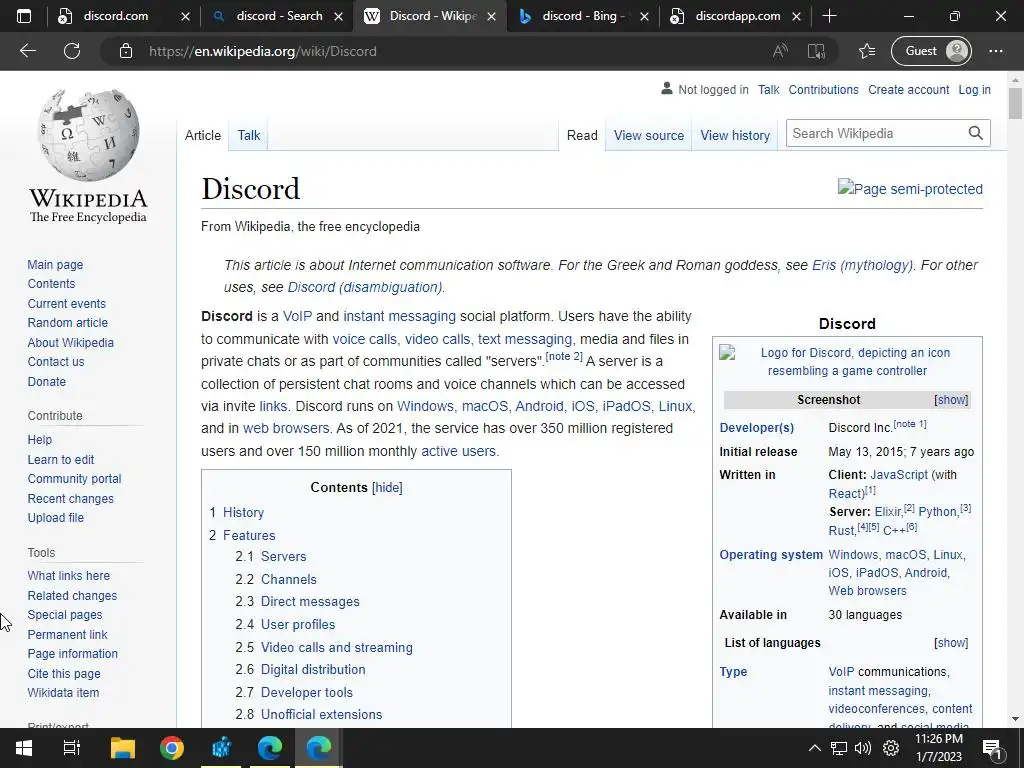Click the Wikipedia globe logo
Viewport: 1024px width, 768px height.
click(88, 135)
